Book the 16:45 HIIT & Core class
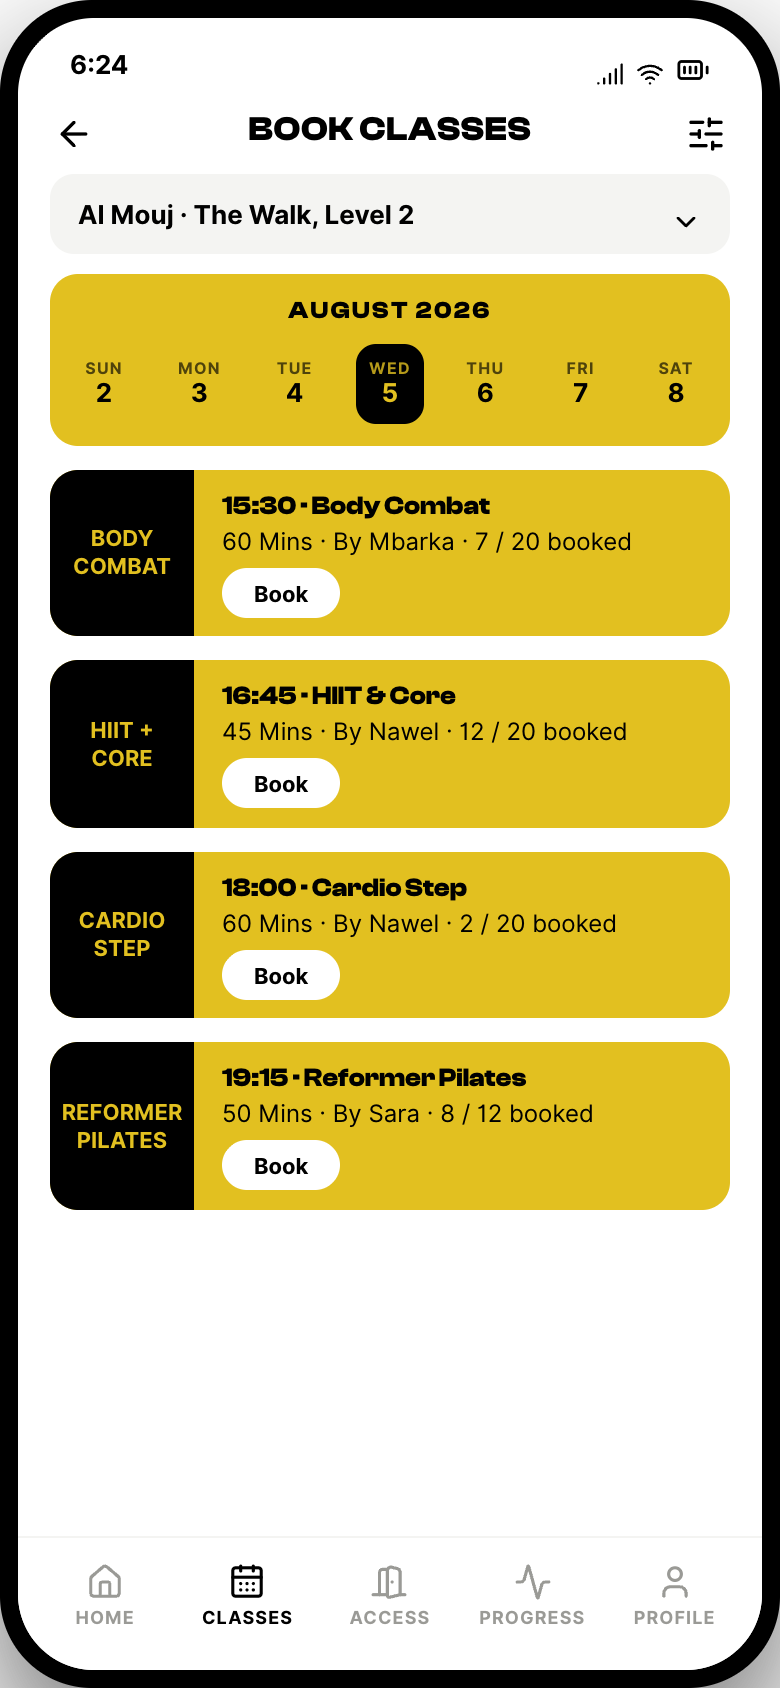This screenshot has height=1688, width=780. coord(281,784)
